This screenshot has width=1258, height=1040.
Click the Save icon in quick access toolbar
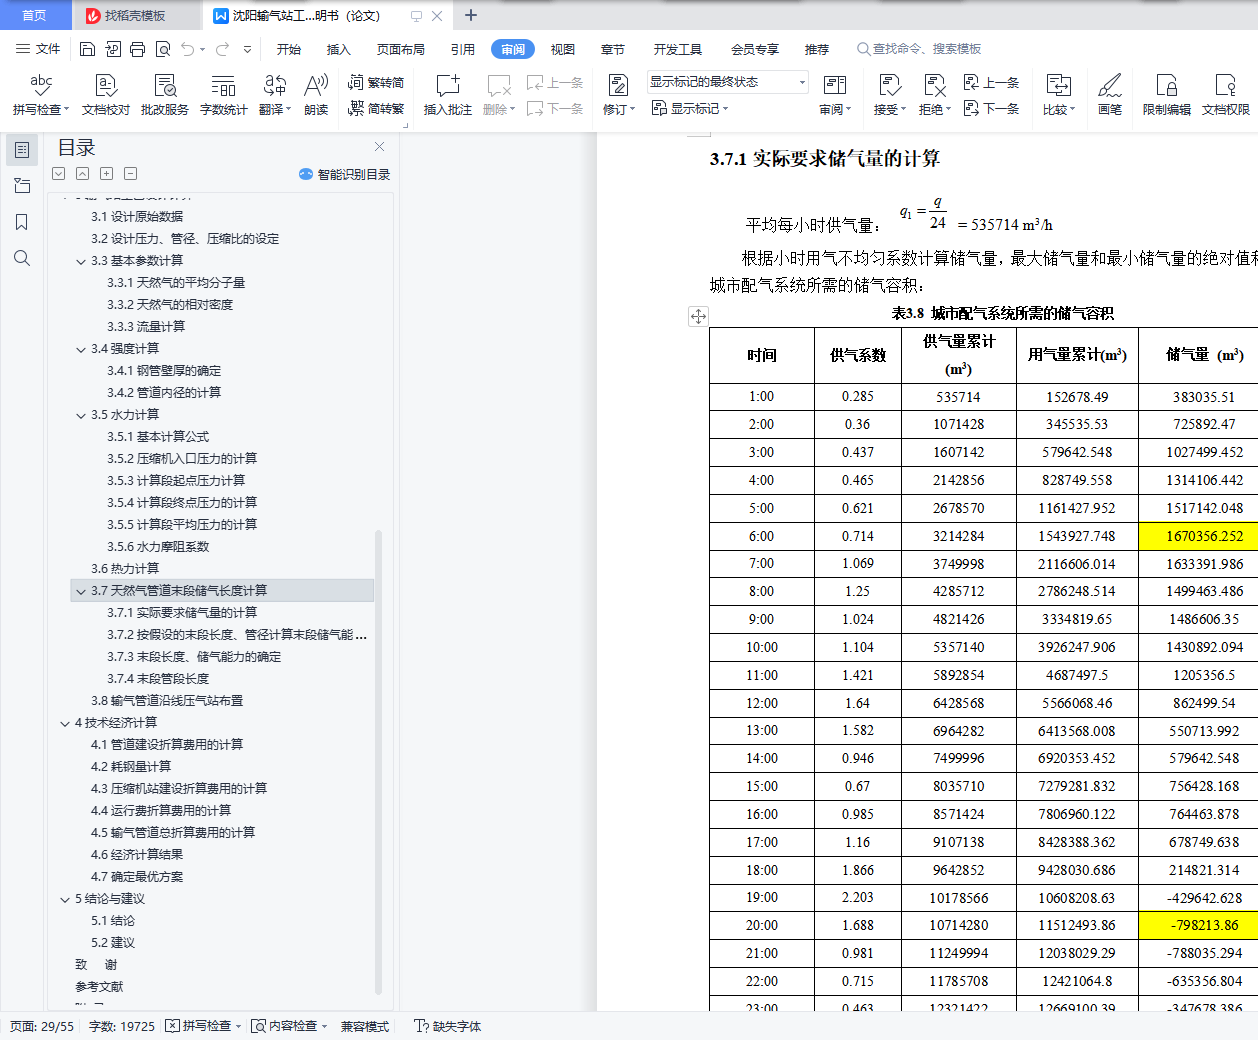pyautogui.click(x=87, y=49)
